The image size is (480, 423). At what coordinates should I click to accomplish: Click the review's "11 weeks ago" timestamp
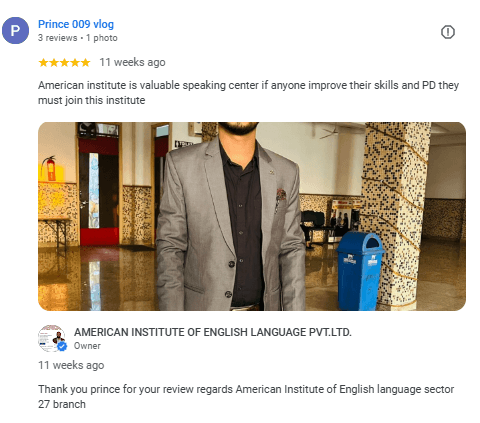pyautogui.click(x=132, y=62)
